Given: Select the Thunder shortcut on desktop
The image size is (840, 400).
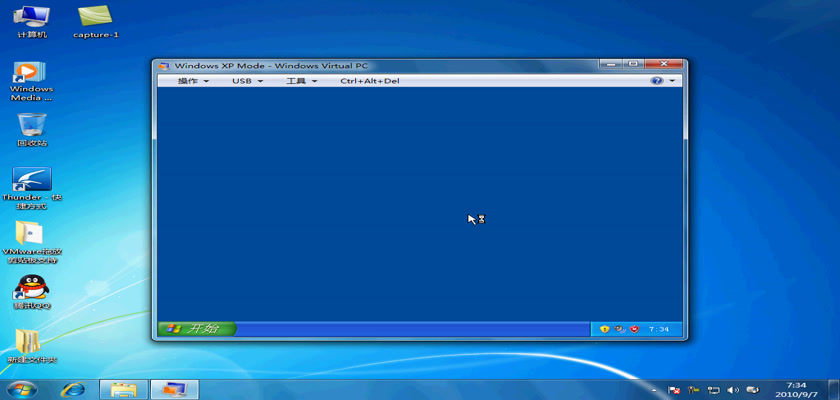Looking at the screenshot, I should pyautogui.click(x=32, y=185).
